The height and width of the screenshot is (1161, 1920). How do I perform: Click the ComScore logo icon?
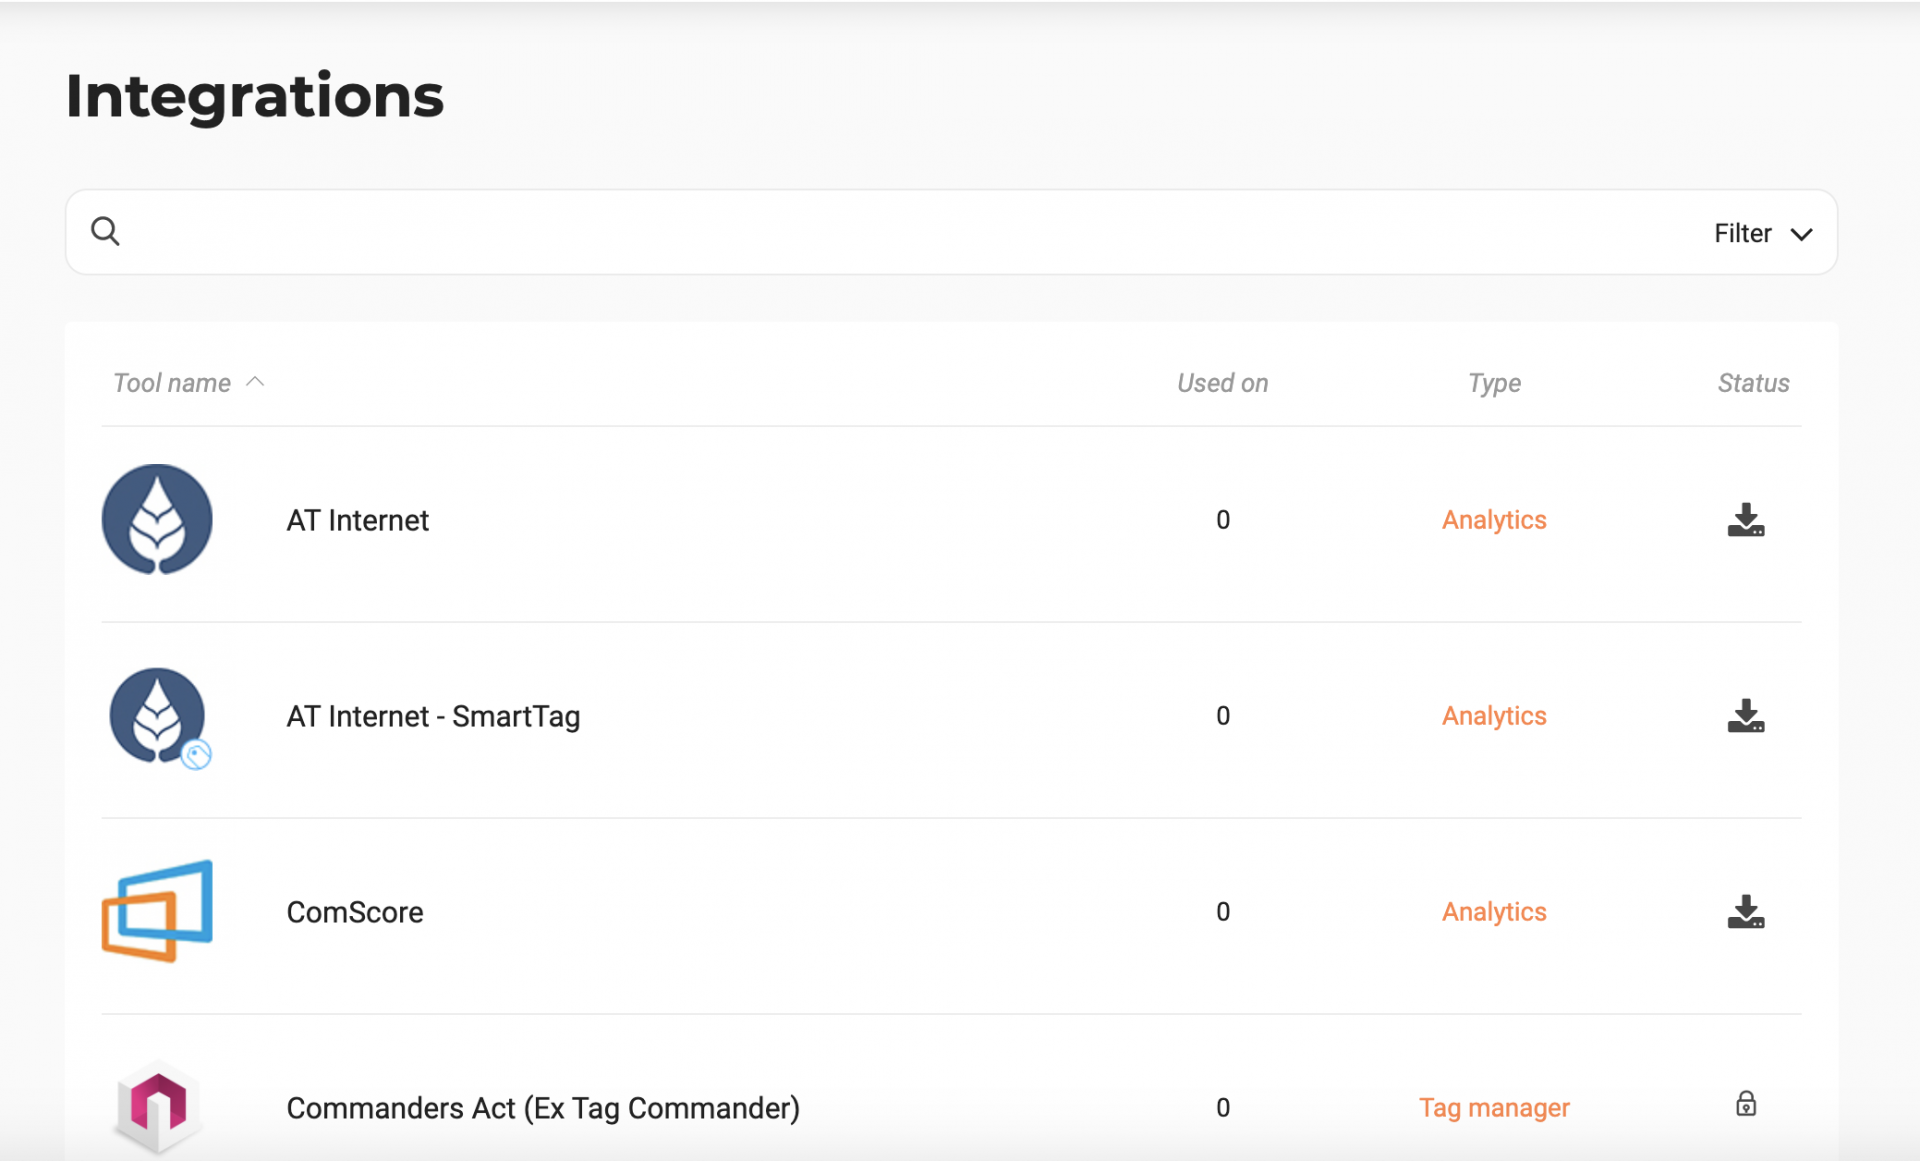coord(157,911)
